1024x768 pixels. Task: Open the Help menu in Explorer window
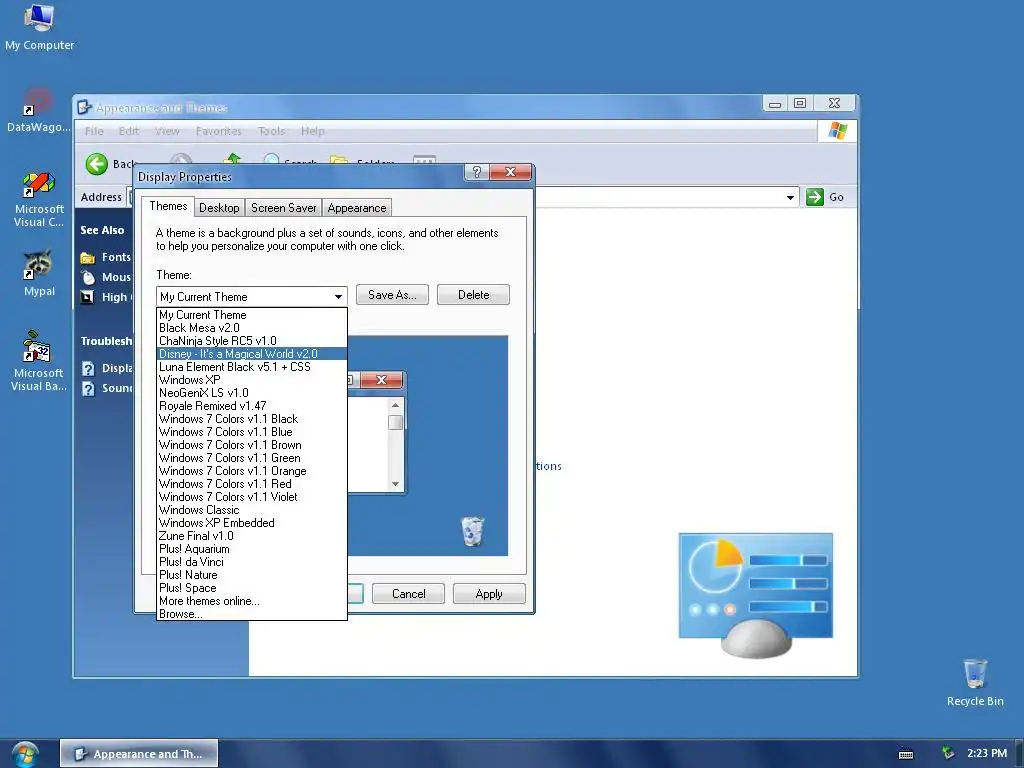(313, 131)
